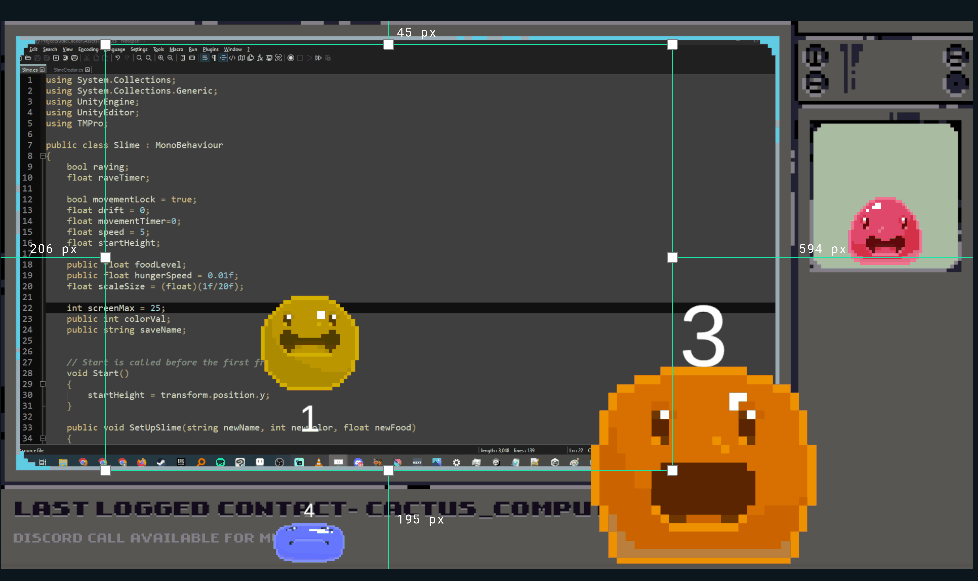Viewport: 978px width, 581px height.
Task: Collapse the Start() method fold marker
Action: (x=42, y=384)
